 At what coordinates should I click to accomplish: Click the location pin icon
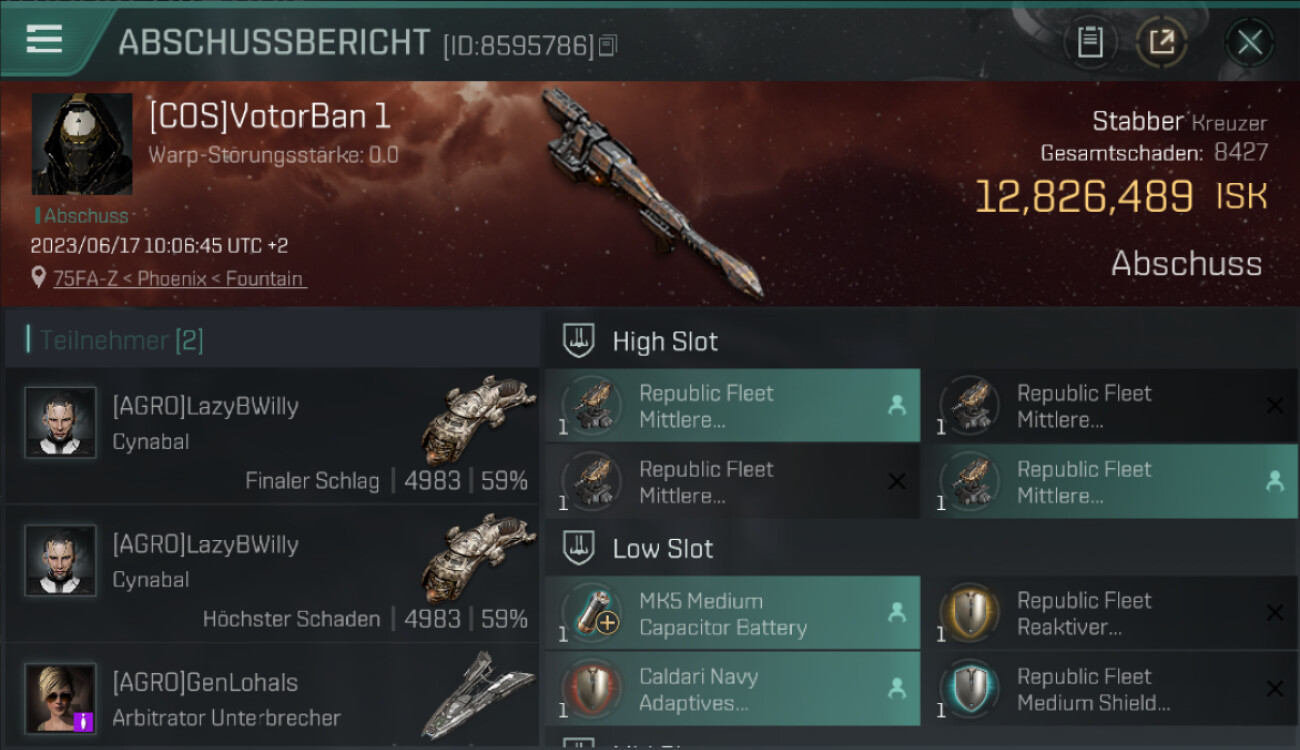pos(39,279)
